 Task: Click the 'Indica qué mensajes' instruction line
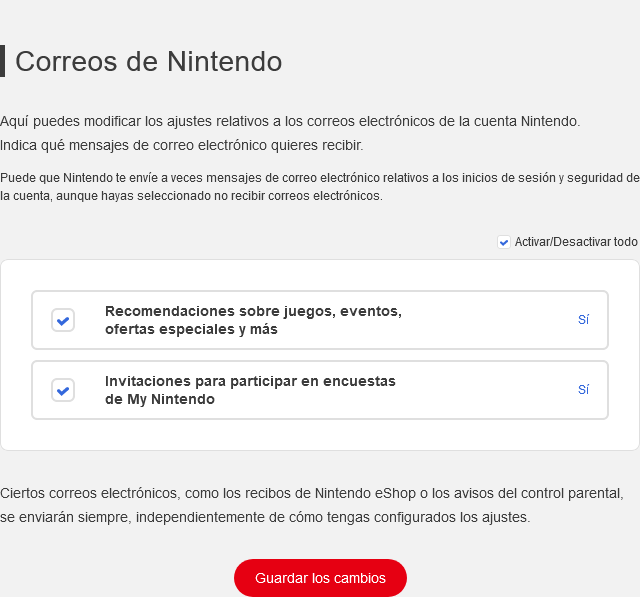pos(181,145)
